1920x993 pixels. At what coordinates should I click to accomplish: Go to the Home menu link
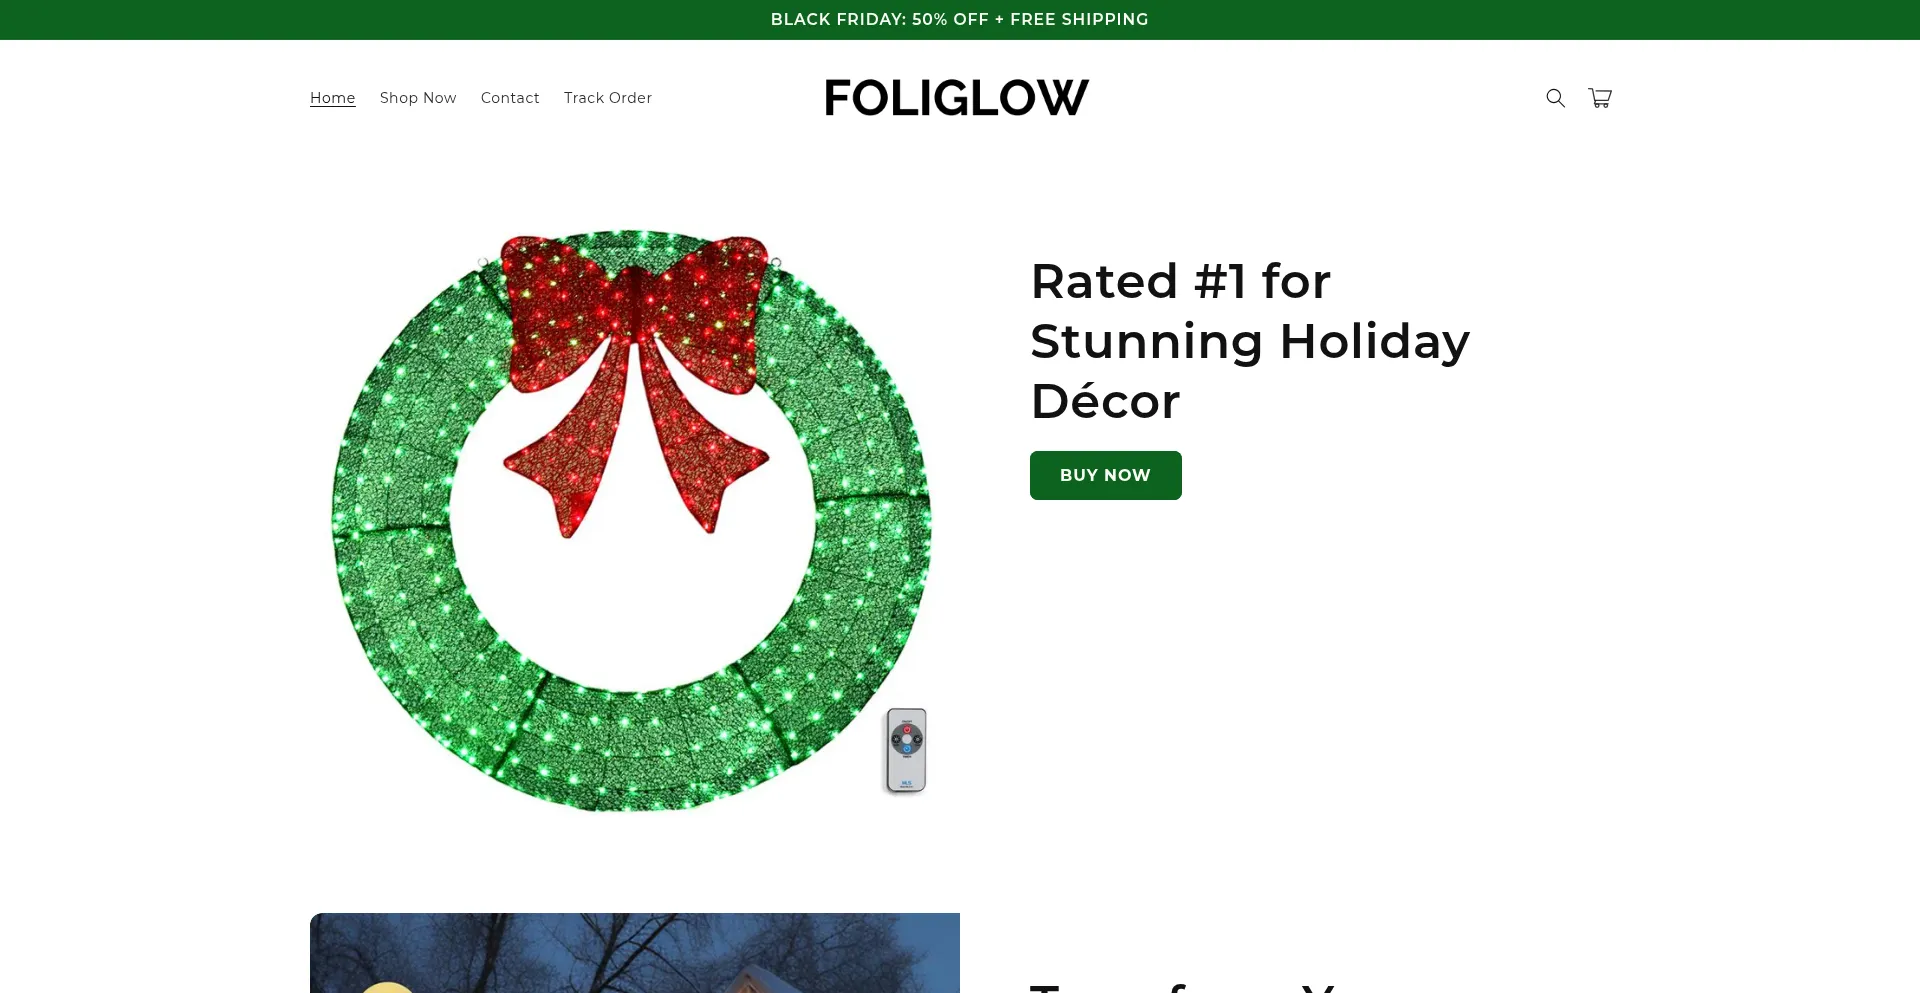point(333,98)
